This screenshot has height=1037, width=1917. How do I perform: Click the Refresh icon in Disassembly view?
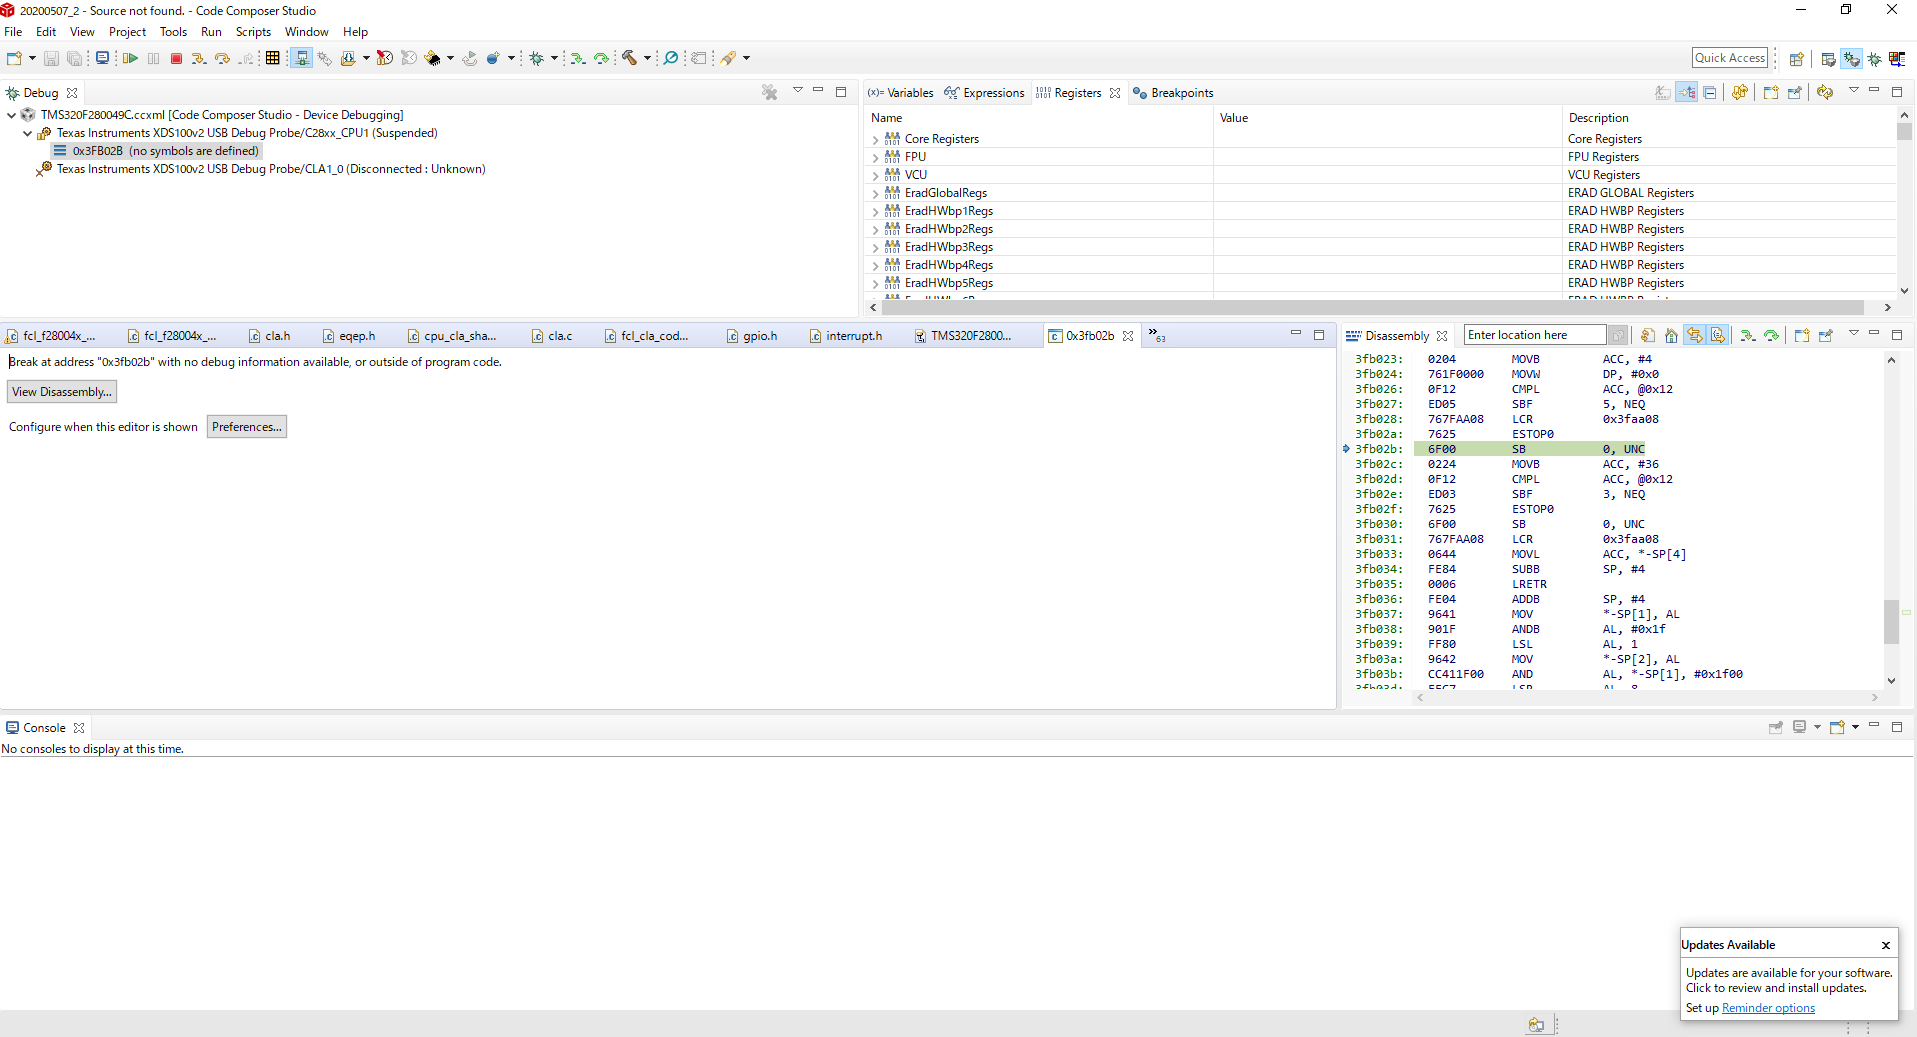(1647, 336)
